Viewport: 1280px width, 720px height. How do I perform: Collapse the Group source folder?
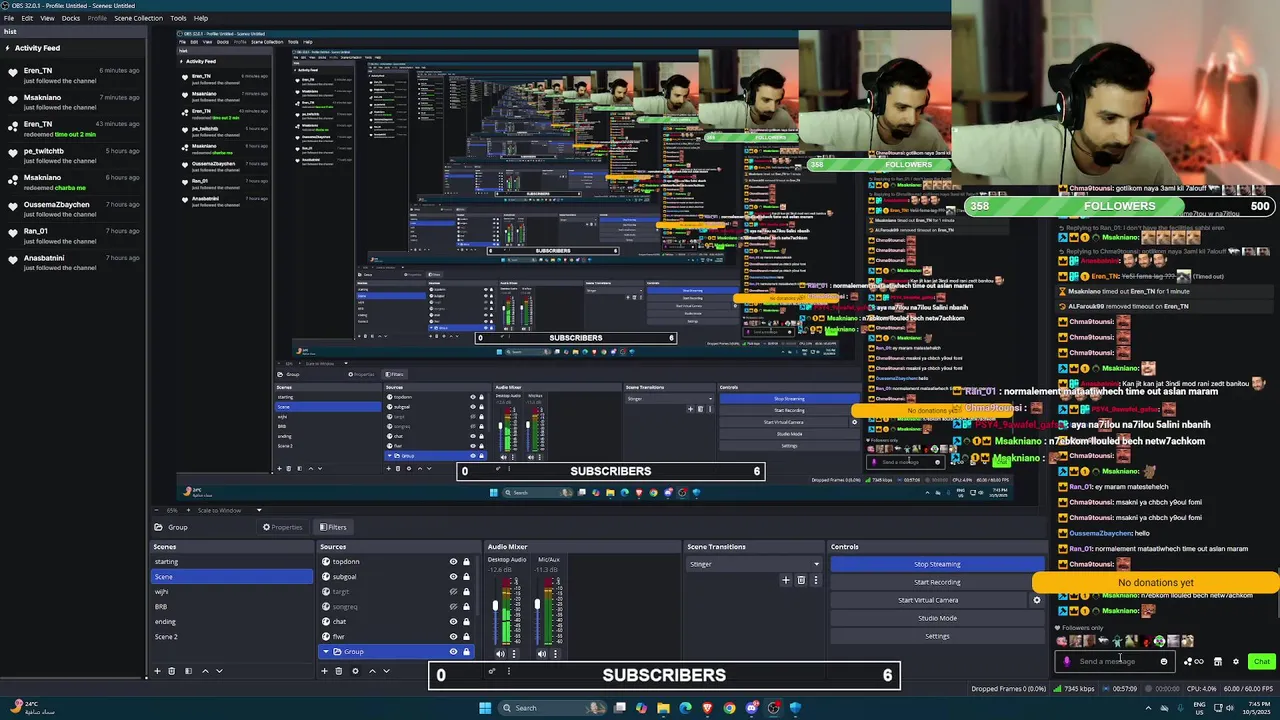coord(326,652)
